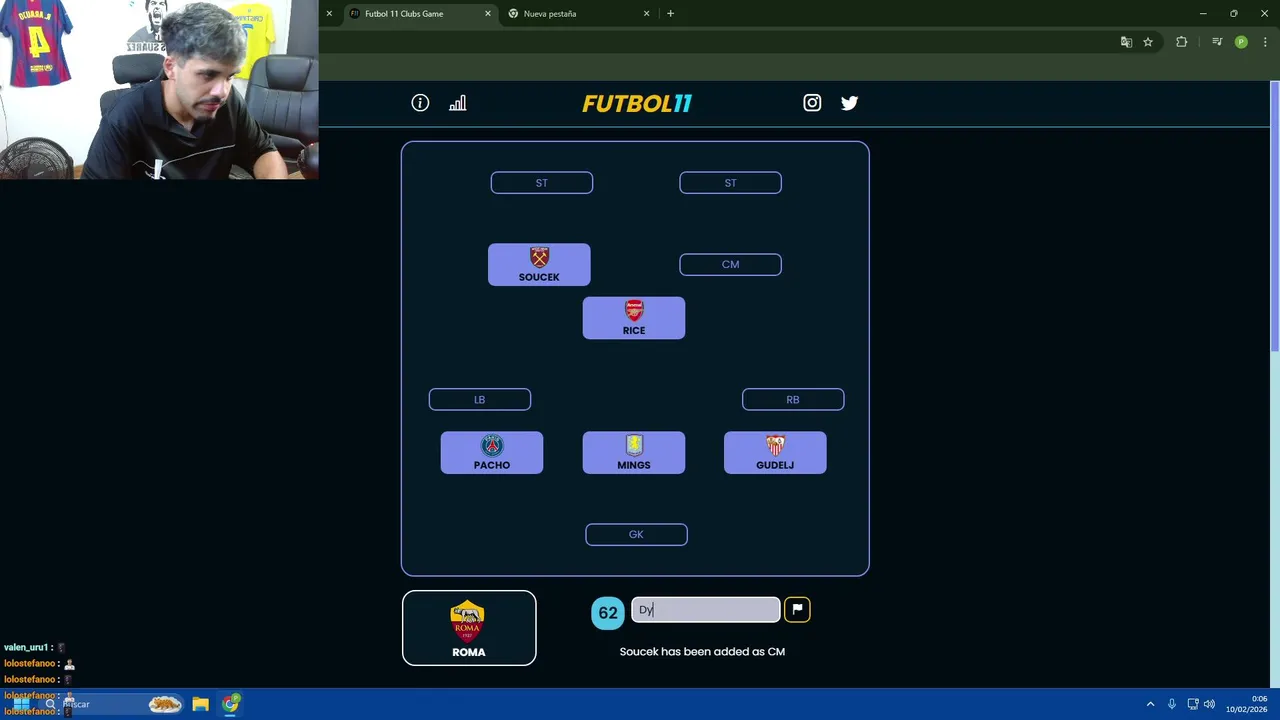Click the 62 countdown timer circle

coord(608,612)
